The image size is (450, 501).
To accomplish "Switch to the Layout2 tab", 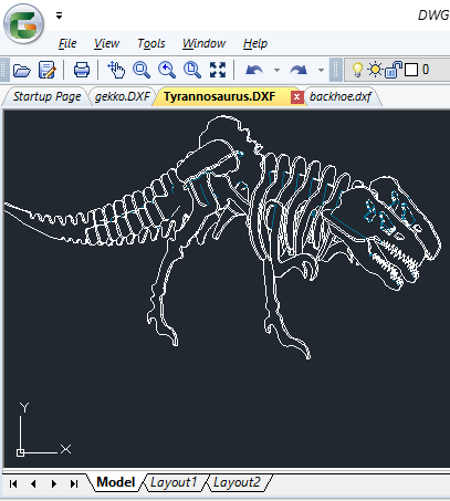I will [x=237, y=482].
